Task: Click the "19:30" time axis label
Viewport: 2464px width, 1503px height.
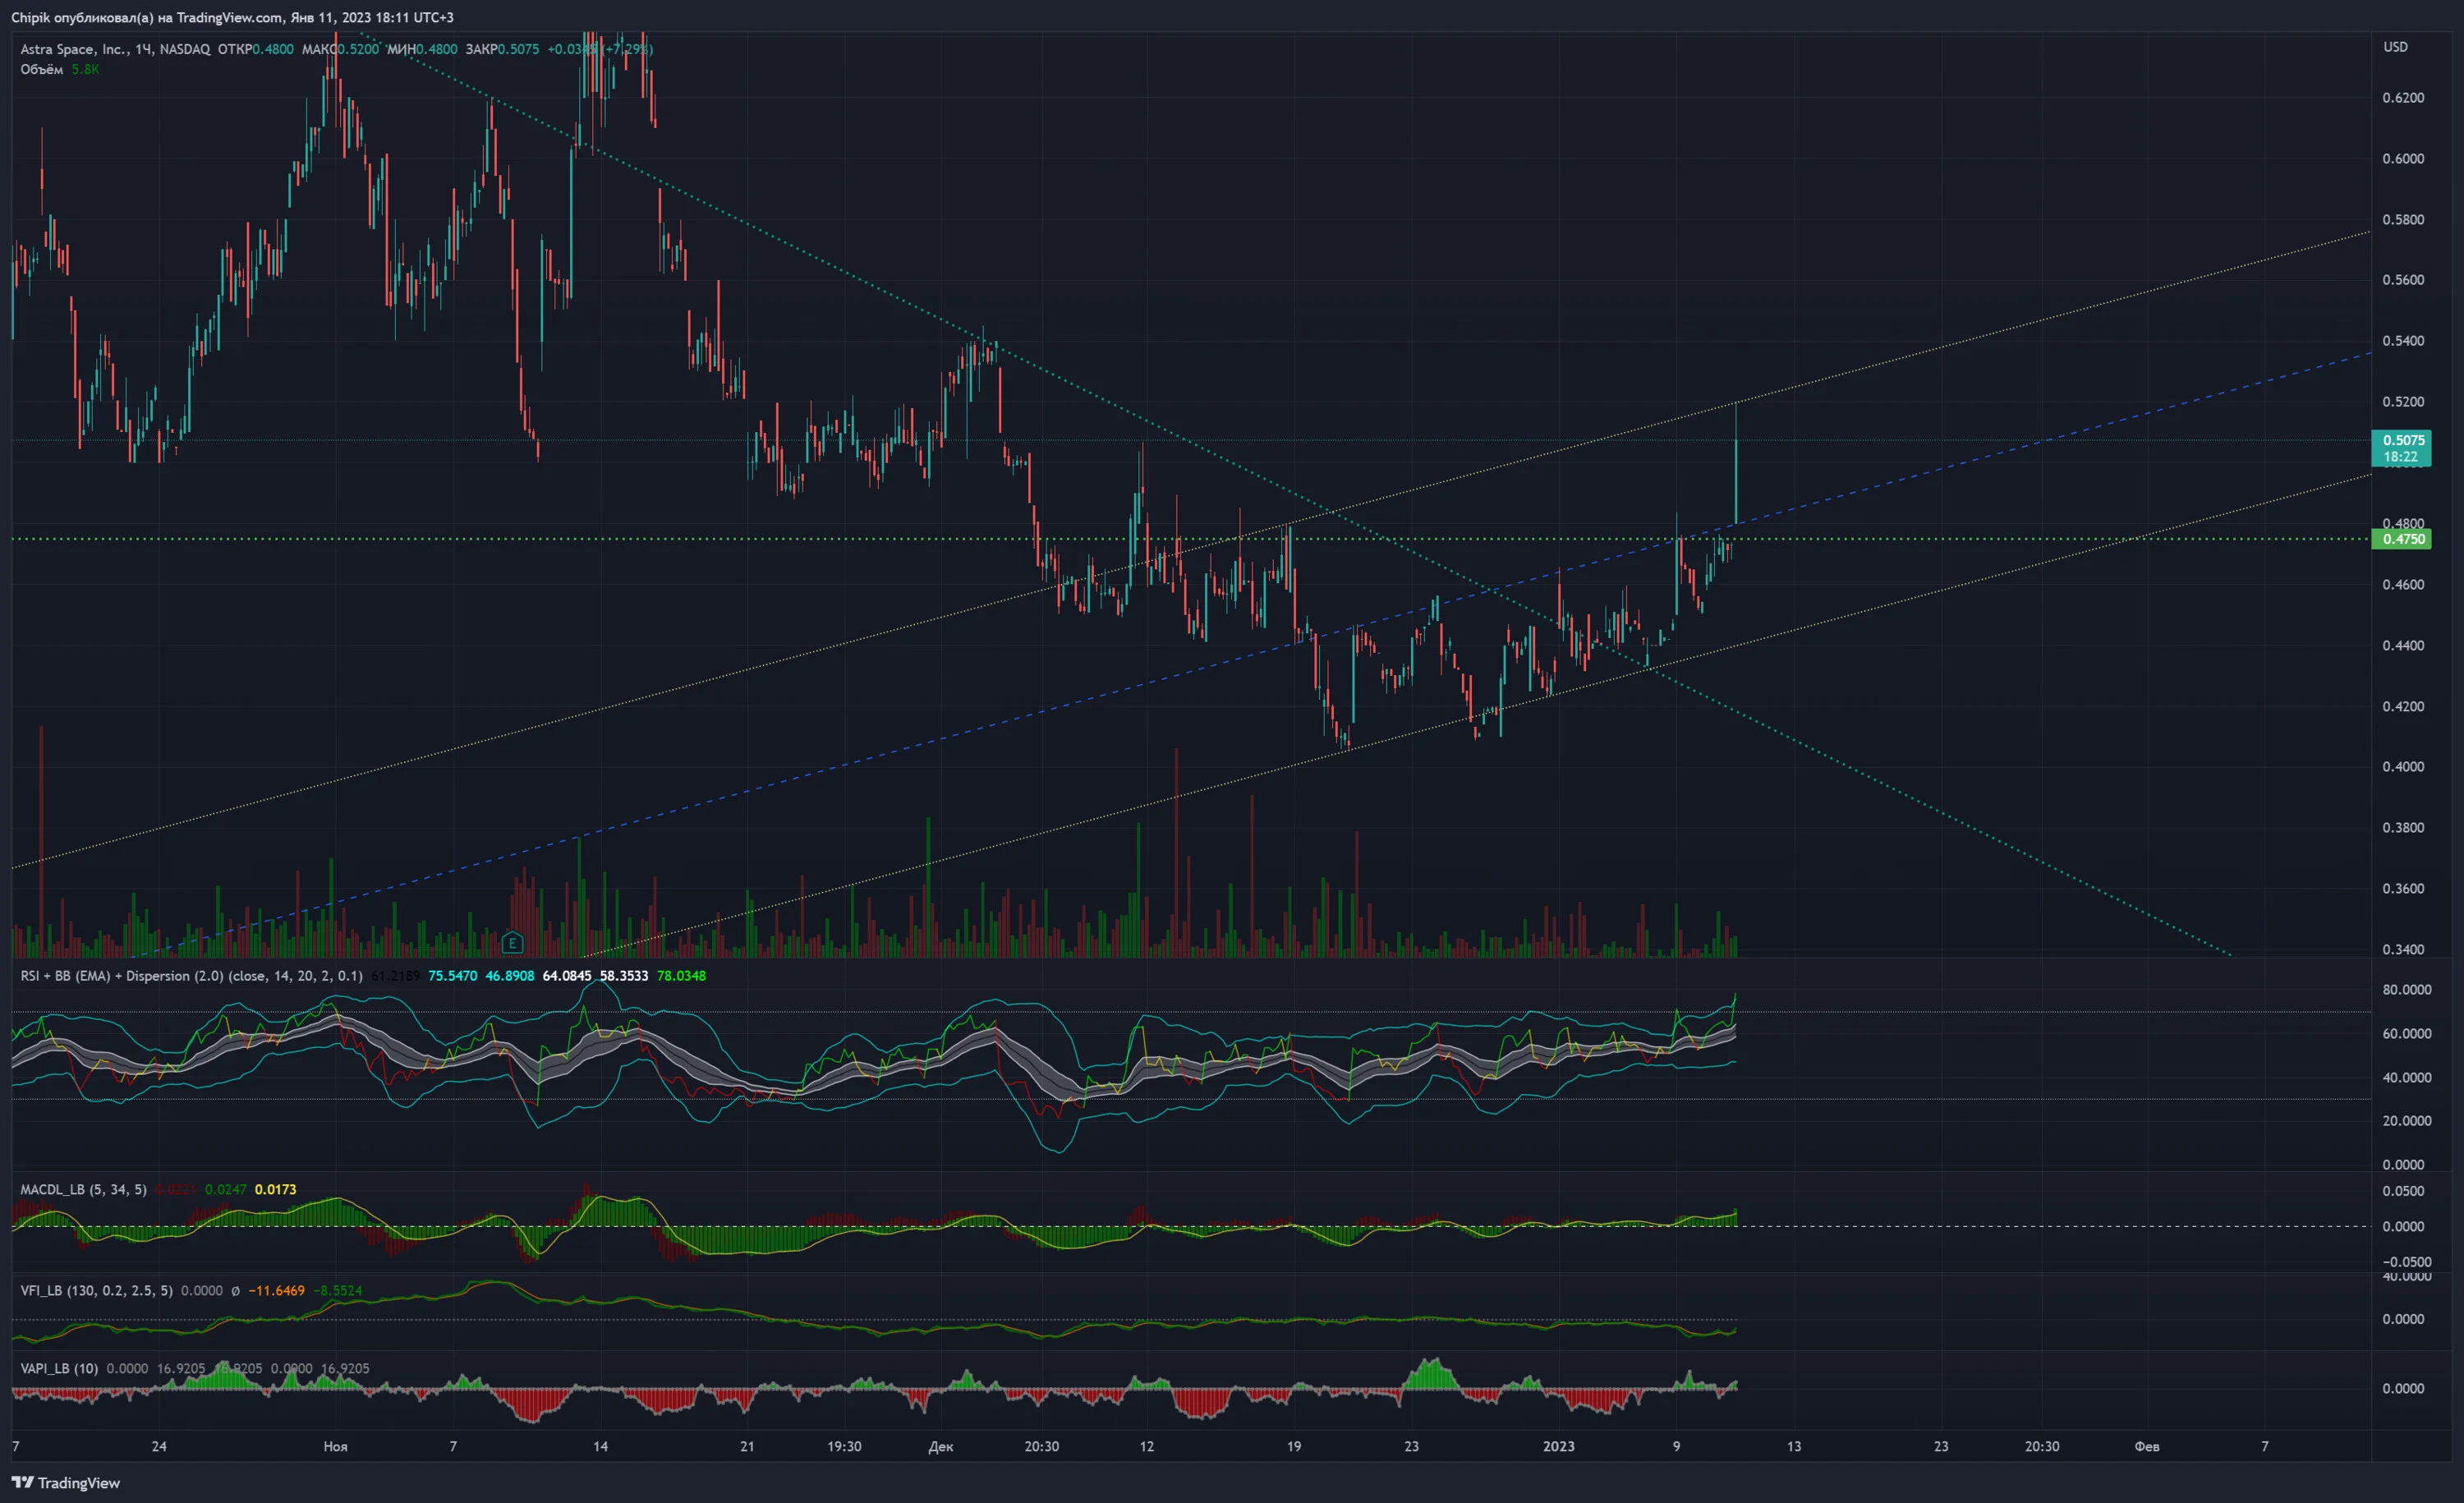Action: tap(844, 1446)
